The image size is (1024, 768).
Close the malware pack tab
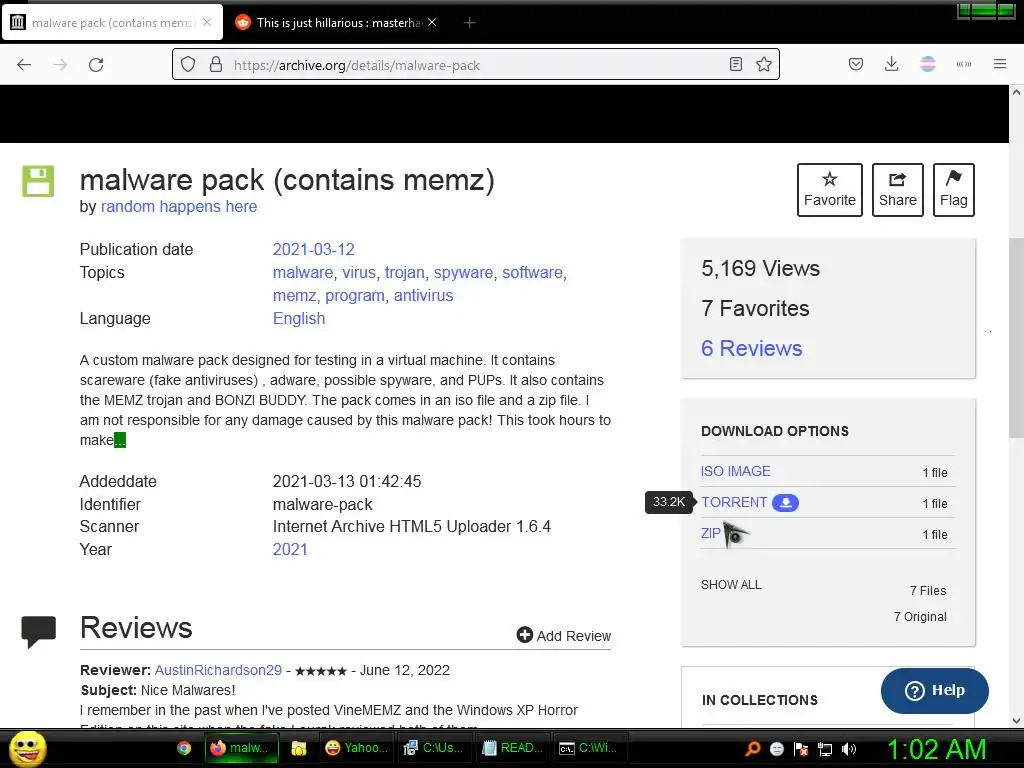click(x=207, y=22)
